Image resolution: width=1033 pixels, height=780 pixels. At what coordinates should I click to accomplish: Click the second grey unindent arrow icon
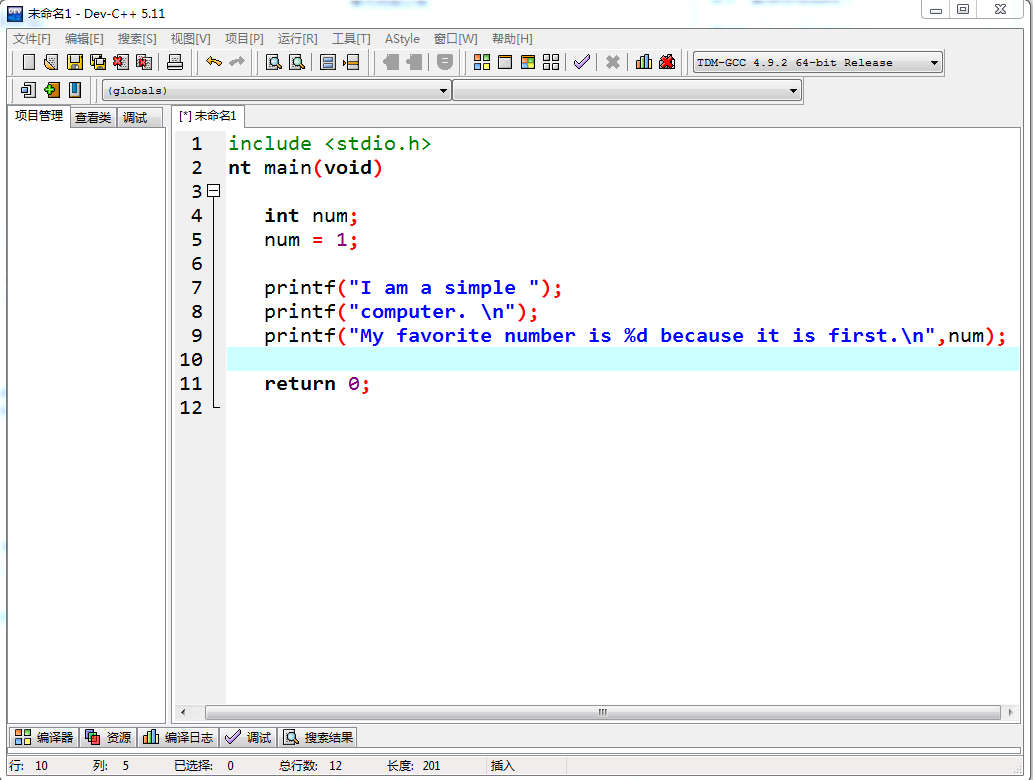(414, 62)
